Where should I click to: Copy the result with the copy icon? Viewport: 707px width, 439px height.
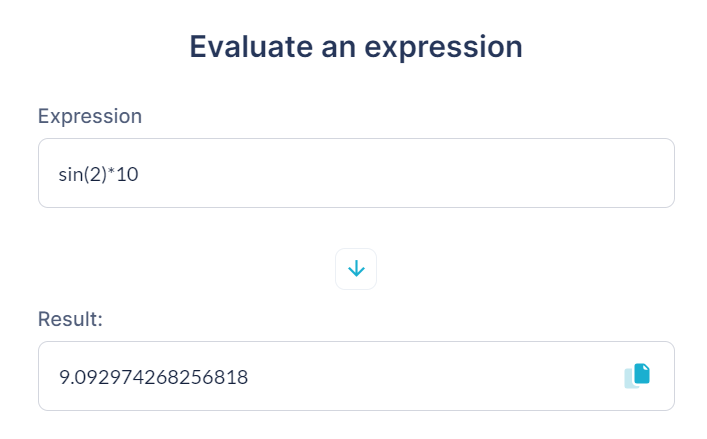pos(637,375)
